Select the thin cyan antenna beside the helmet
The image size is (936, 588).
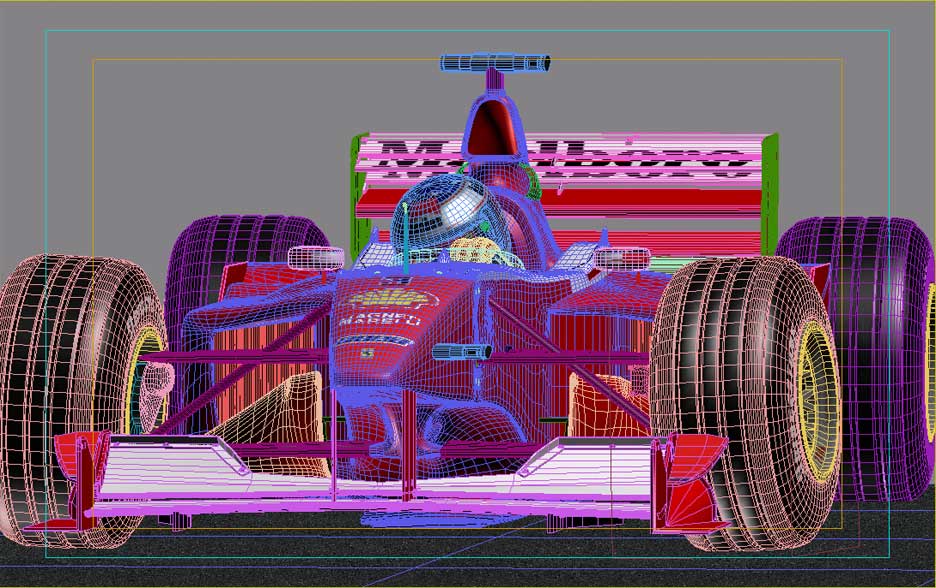click(406, 239)
